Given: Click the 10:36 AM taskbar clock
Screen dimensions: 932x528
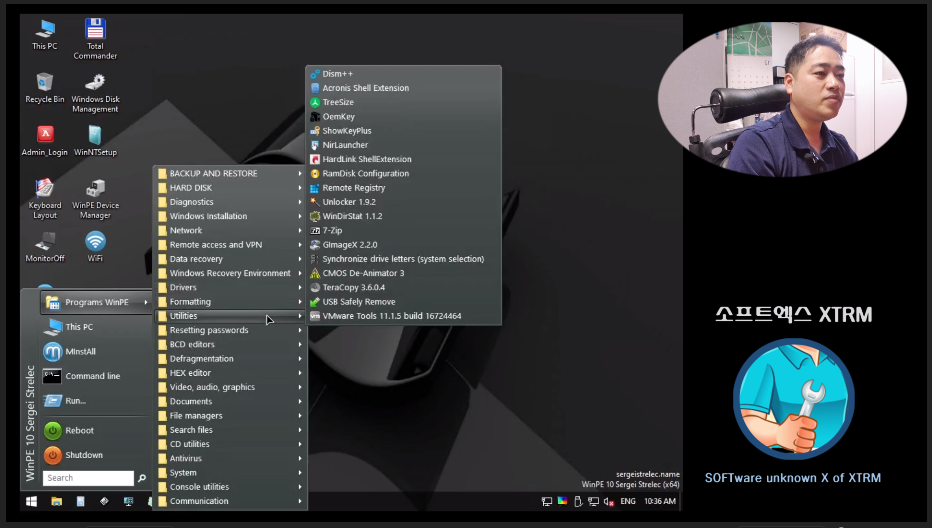Looking at the screenshot, I should 660,502.
